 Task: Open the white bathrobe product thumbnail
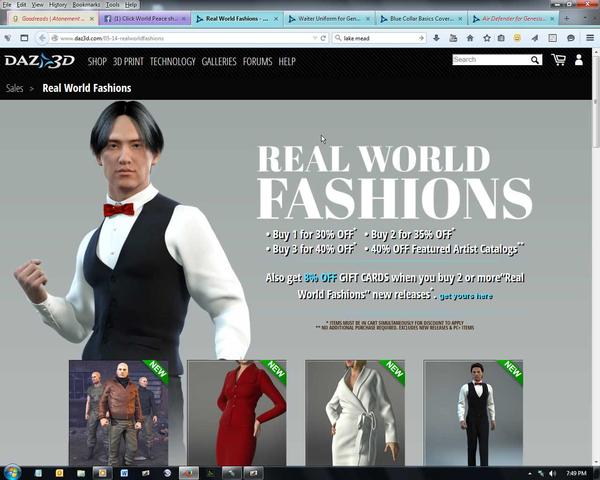pos(355,413)
